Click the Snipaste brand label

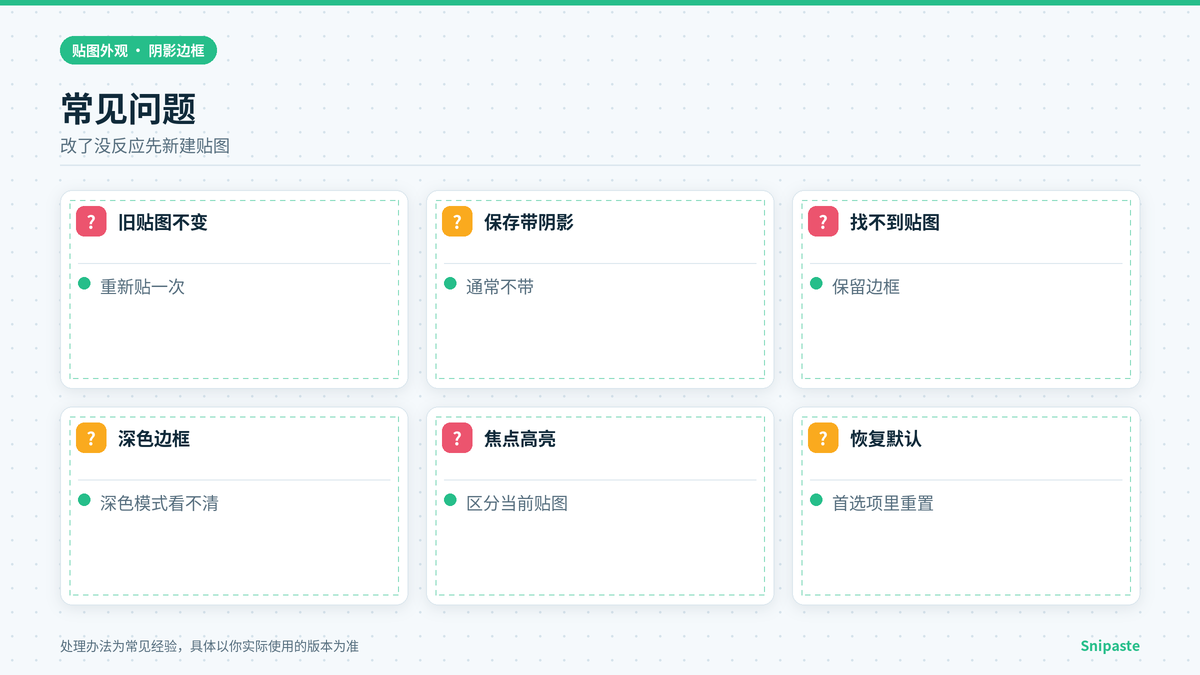1110,646
